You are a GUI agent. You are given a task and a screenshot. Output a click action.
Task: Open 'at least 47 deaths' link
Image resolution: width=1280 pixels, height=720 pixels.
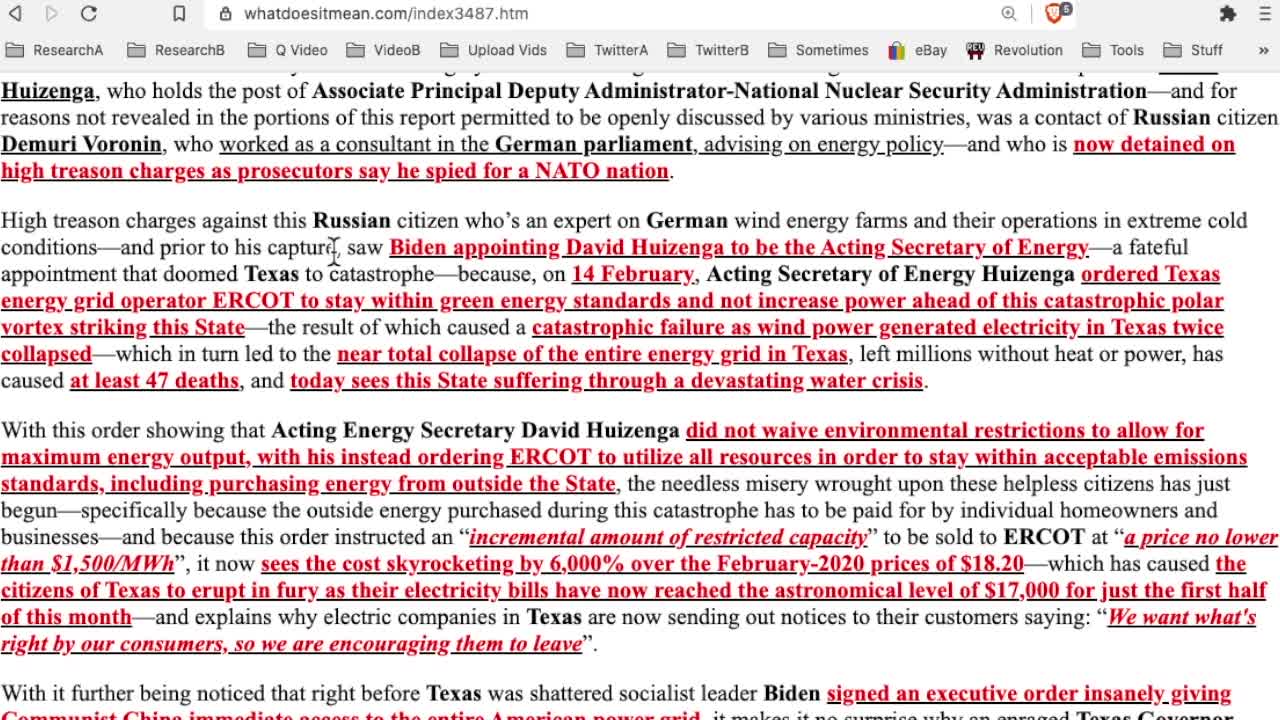click(x=154, y=381)
